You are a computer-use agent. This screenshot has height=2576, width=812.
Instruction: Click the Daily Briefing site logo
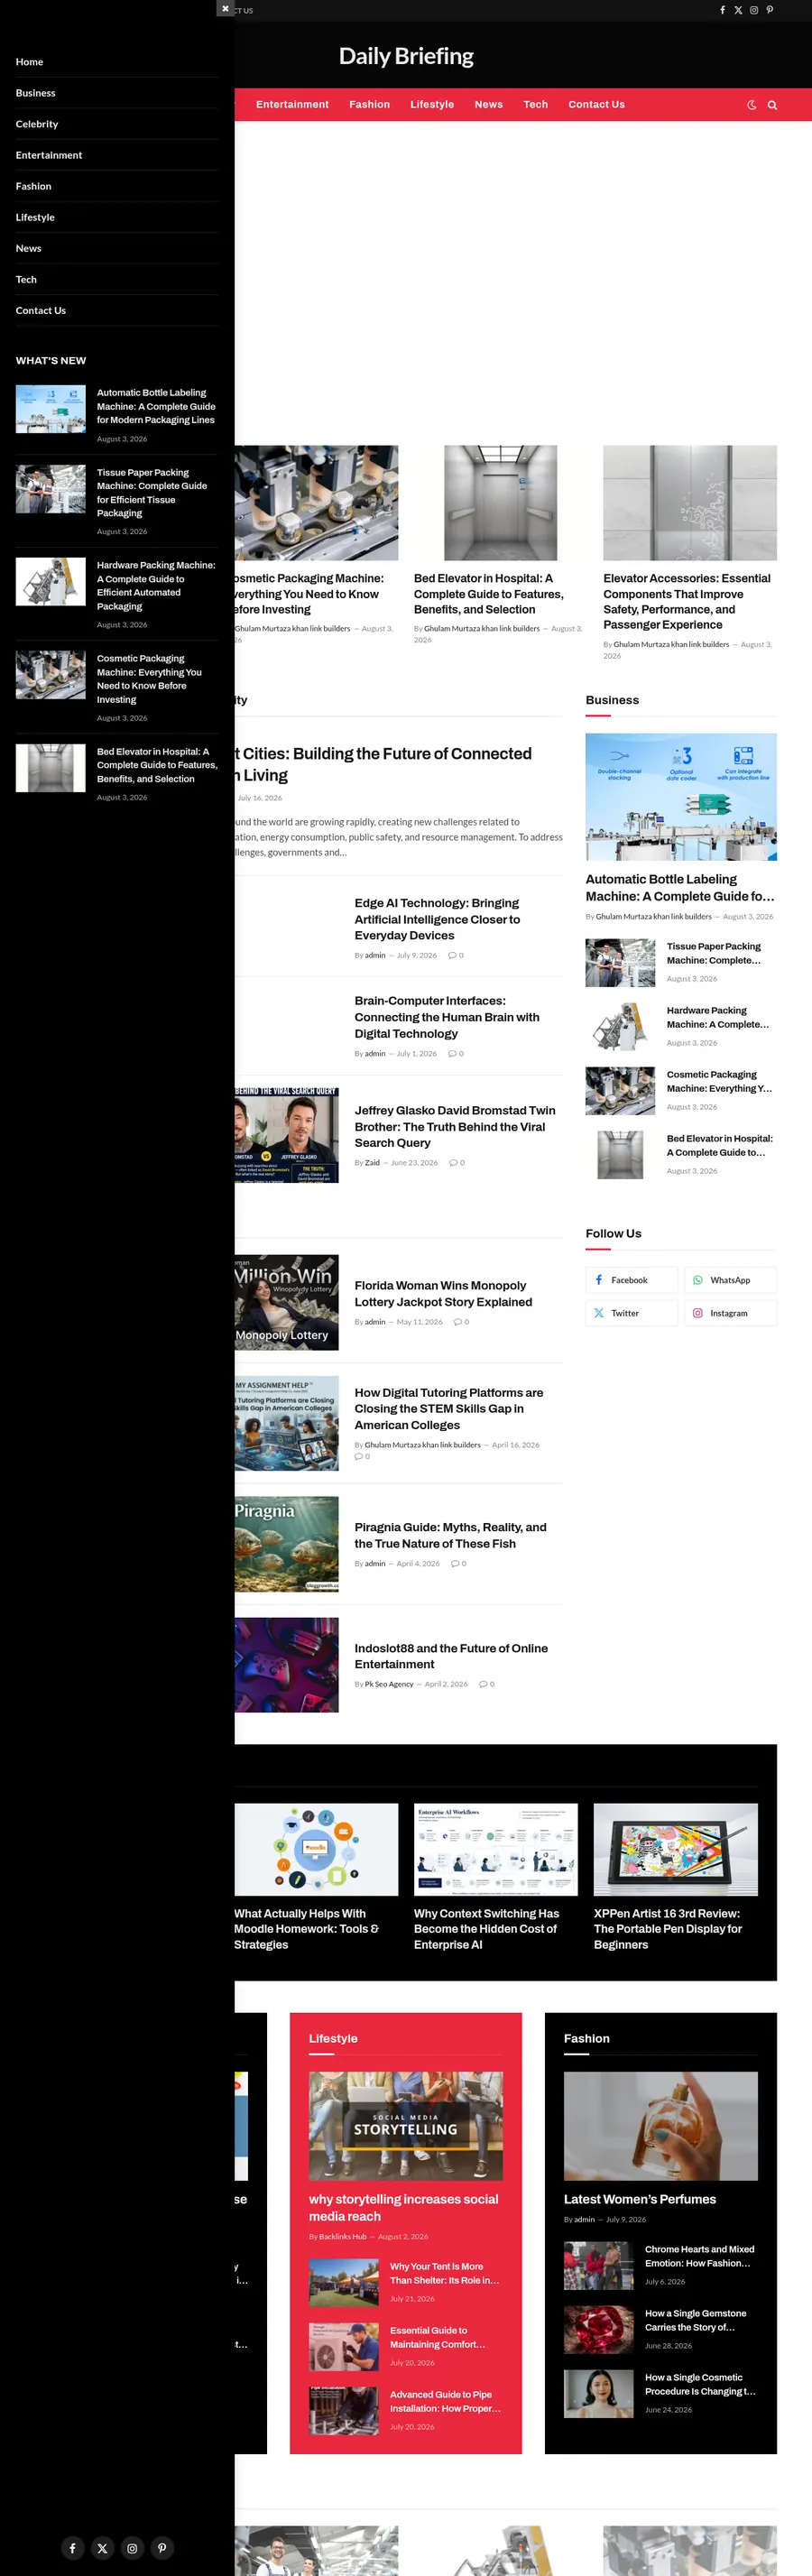pos(406,56)
